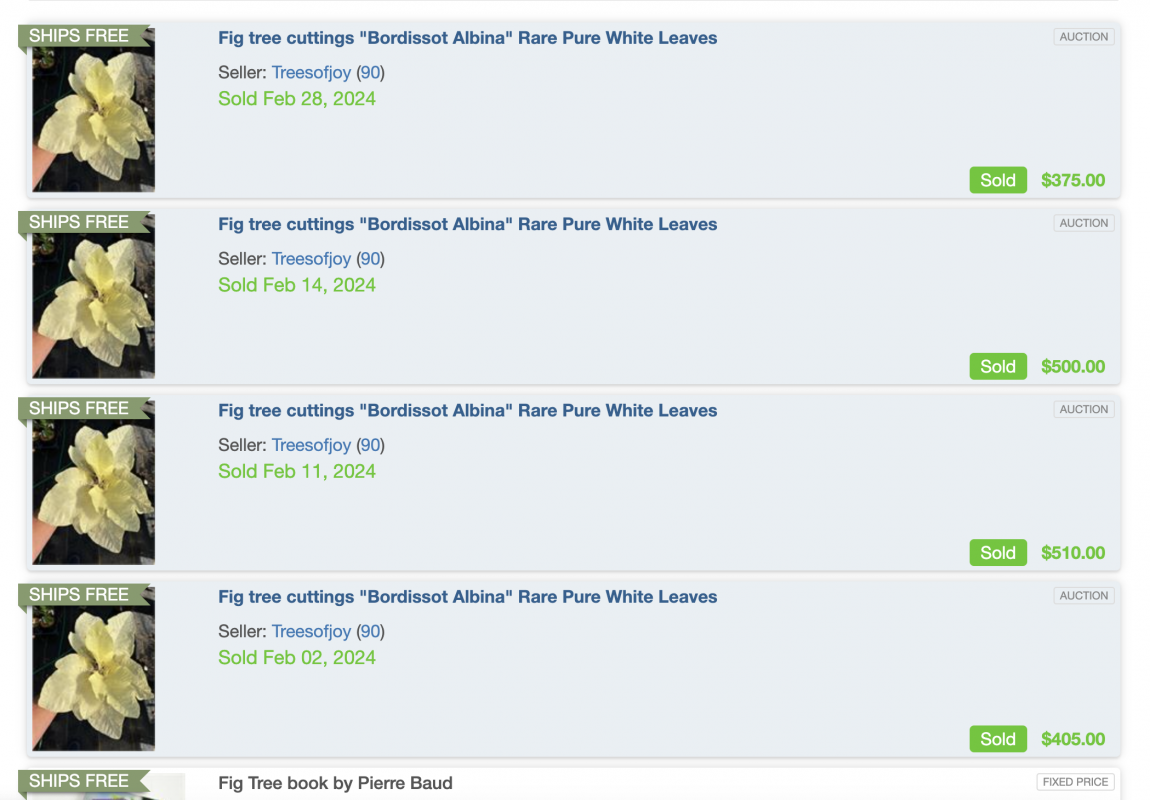
Task: Click Treesofjoy seller link in $405.00 listing
Action: point(311,631)
